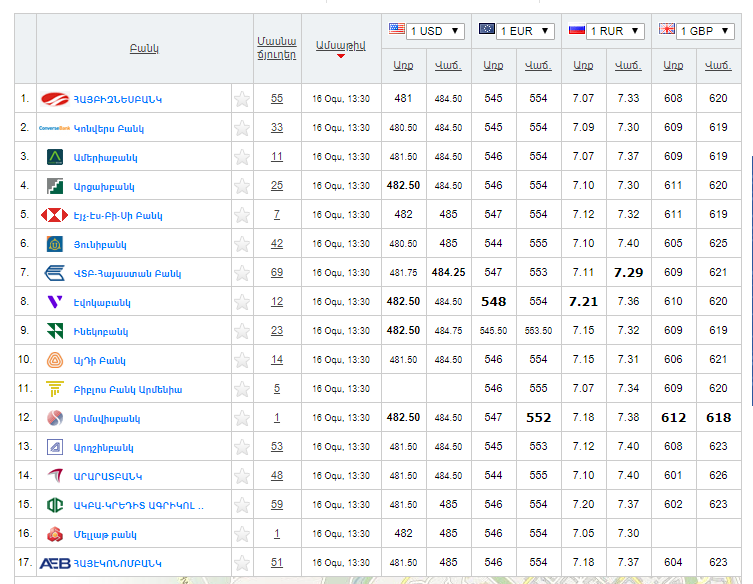The width and height of the screenshot is (753, 584).
Task: Click bold 548 EUR buy rate
Action: pos(493,302)
